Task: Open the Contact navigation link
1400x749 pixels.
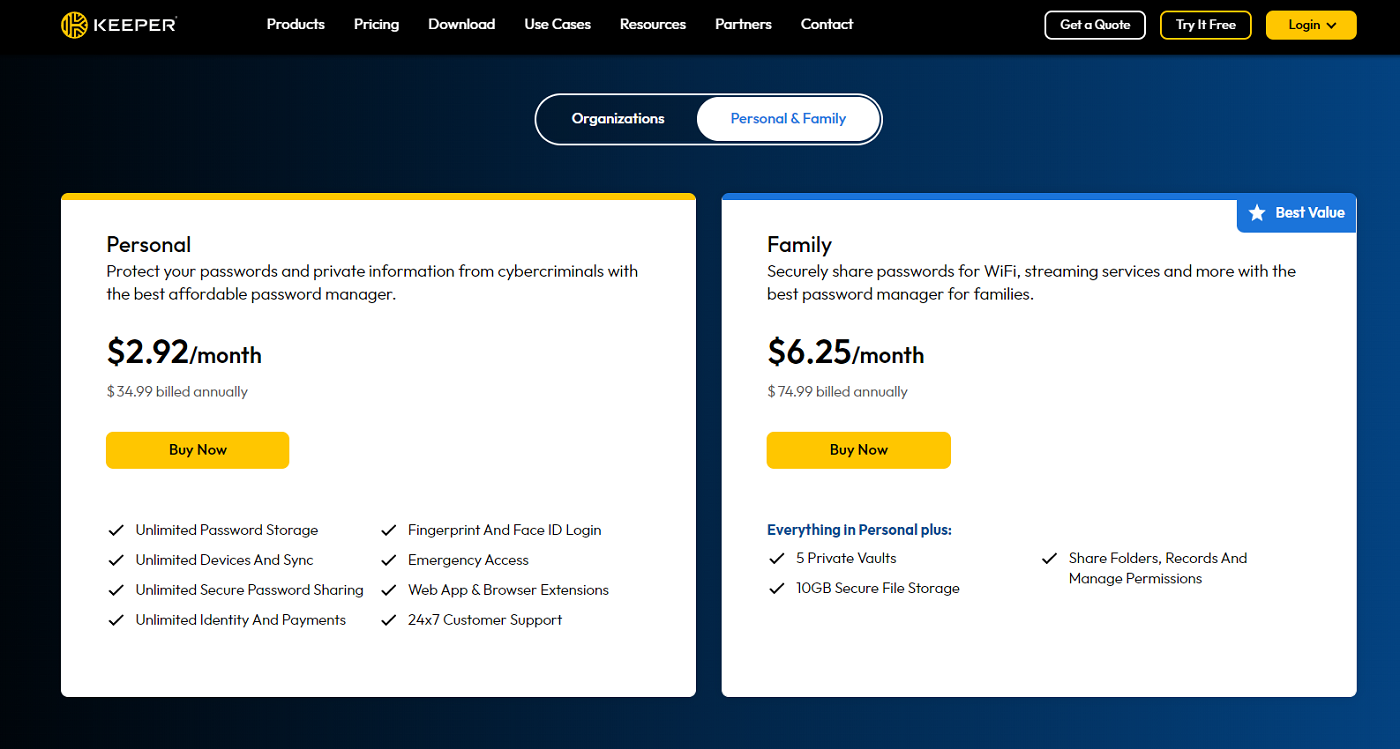Action: tap(826, 24)
